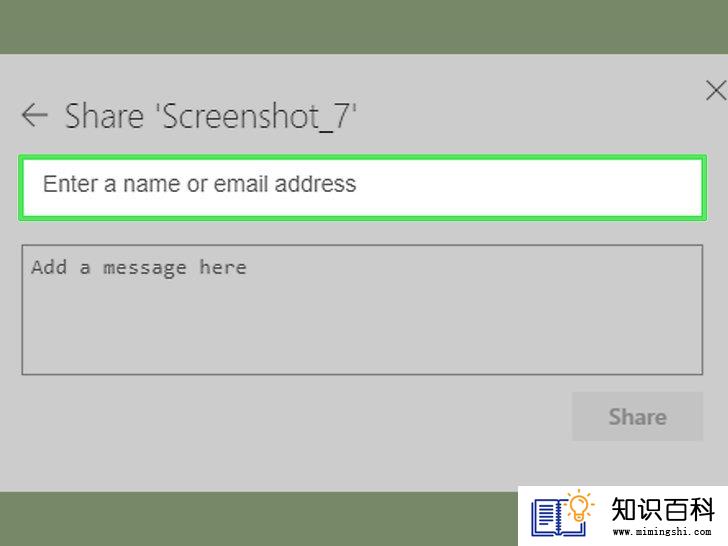Click the 'Add a message here' placeholder text
Viewport: 728px width, 546px height.
139,268
